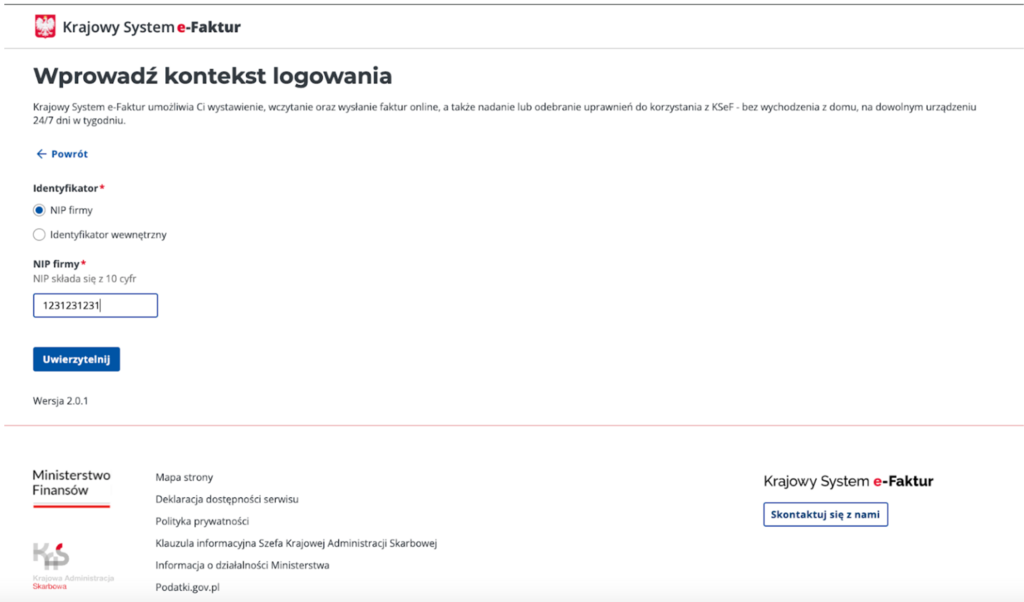Click the Skontaktuj się z nami button
Viewport: 1024px width, 602px height.
pos(825,514)
